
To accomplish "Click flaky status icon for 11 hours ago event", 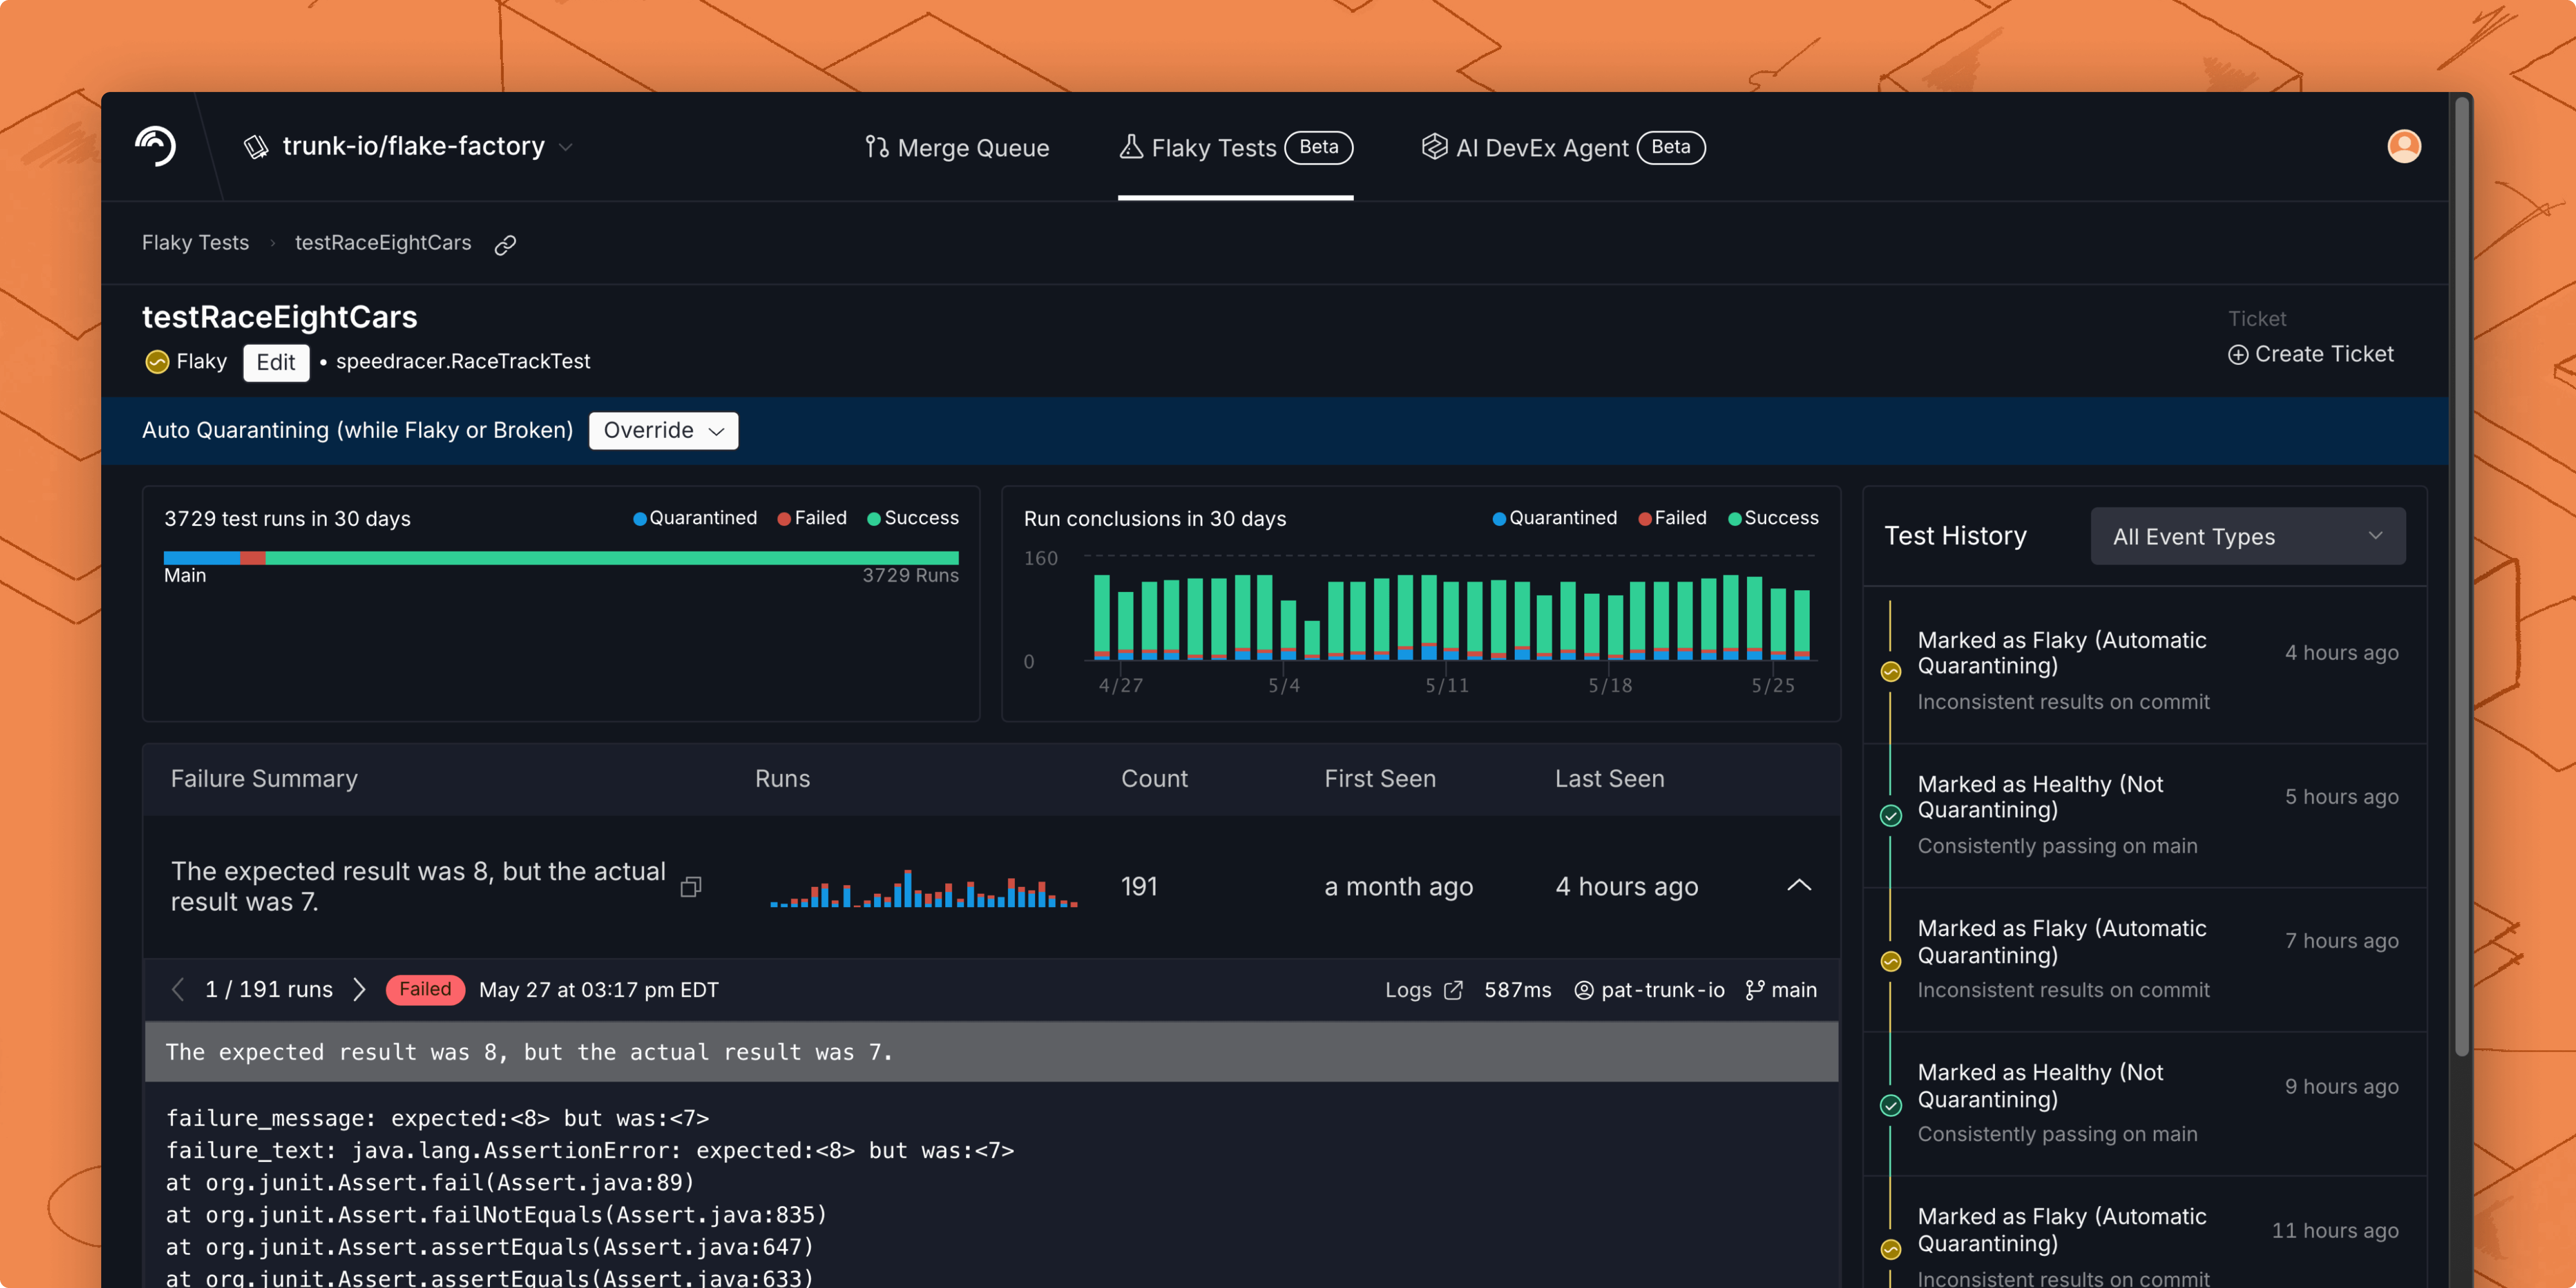I will [x=1891, y=1250].
